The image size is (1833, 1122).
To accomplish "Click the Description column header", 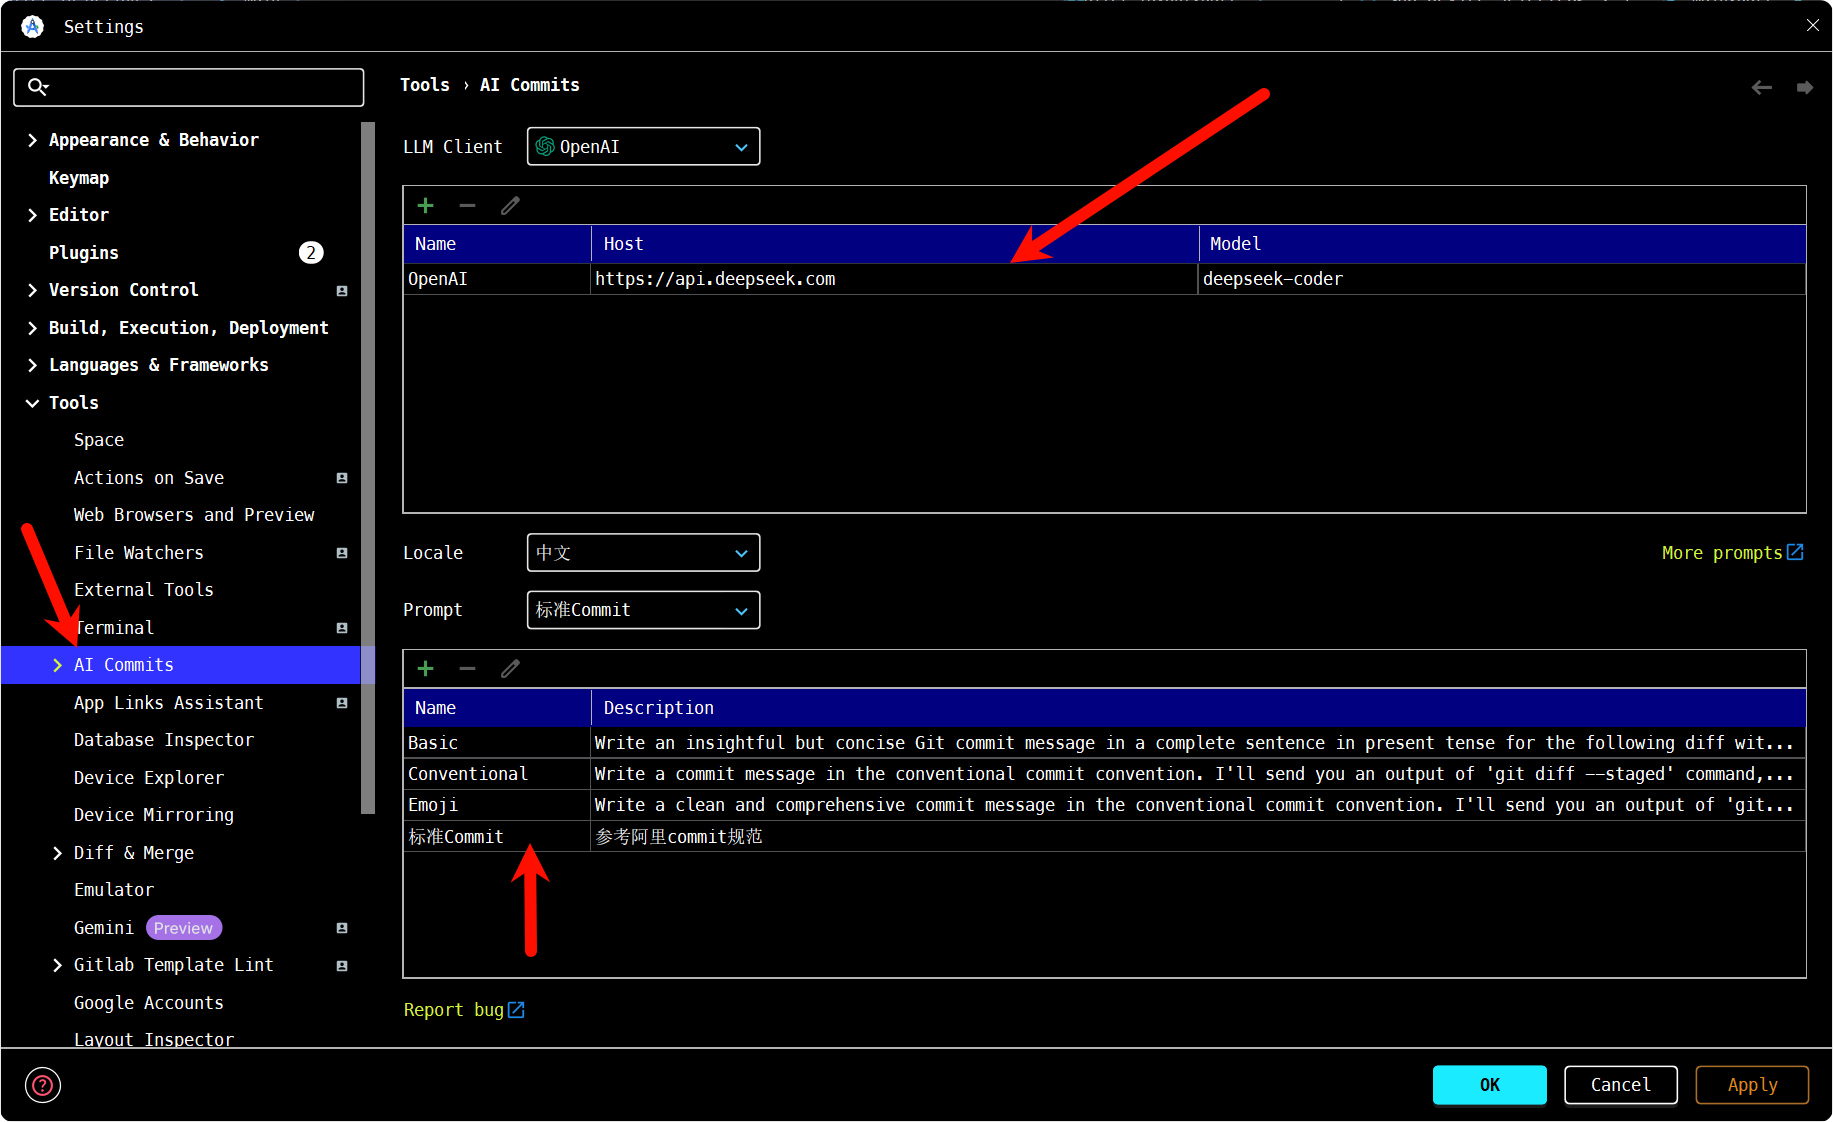I will coord(1198,708).
